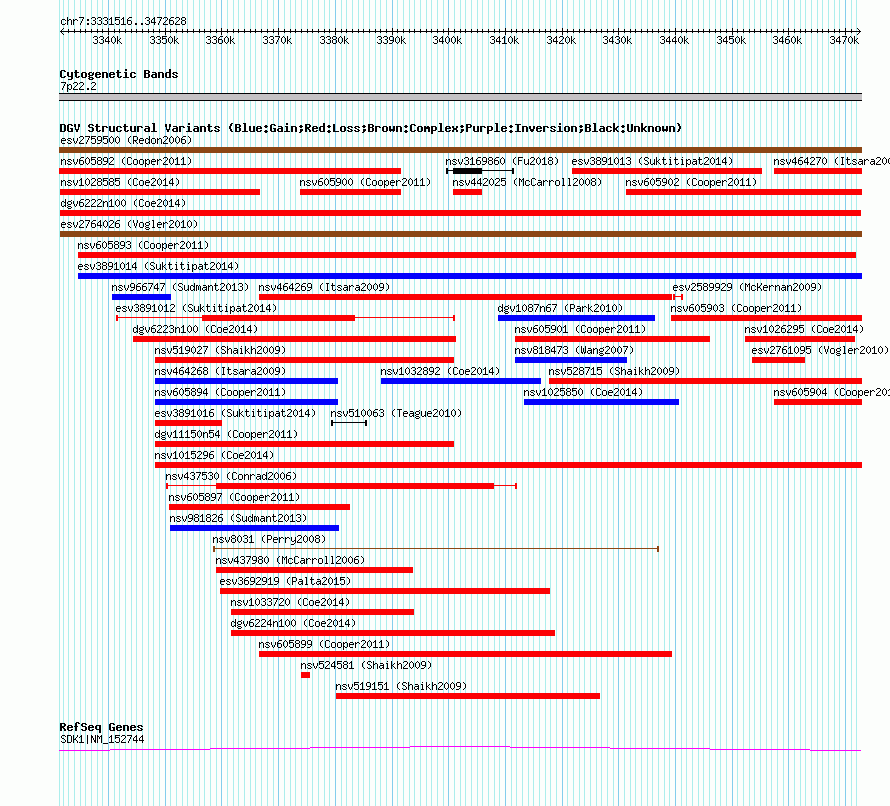Click nsv524581 (Shaikh2009) label
Image resolution: width=890 pixels, height=806 pixels.
tap(366, 665)
